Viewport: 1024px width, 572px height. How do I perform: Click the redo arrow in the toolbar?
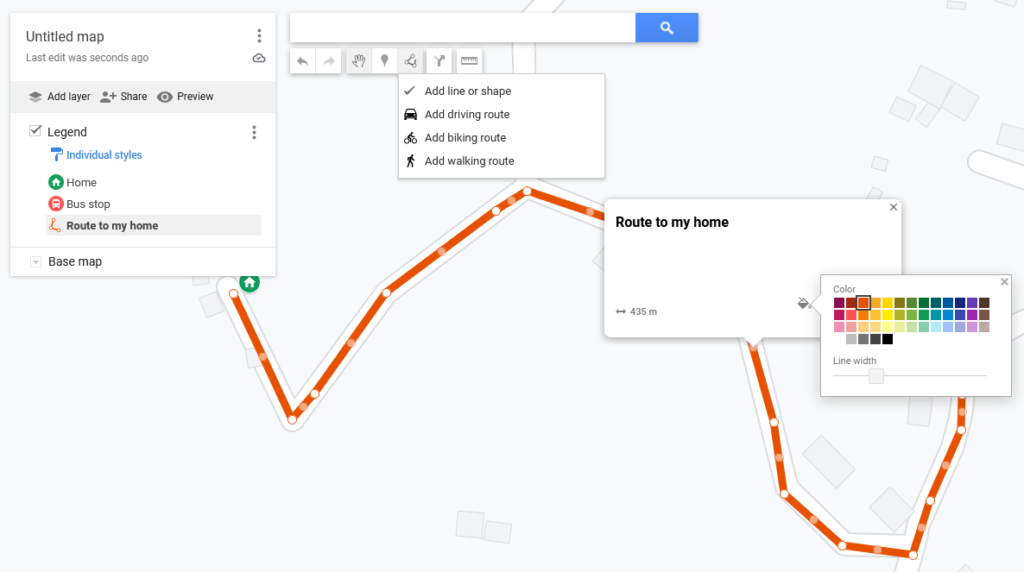[x=328, y=61]
